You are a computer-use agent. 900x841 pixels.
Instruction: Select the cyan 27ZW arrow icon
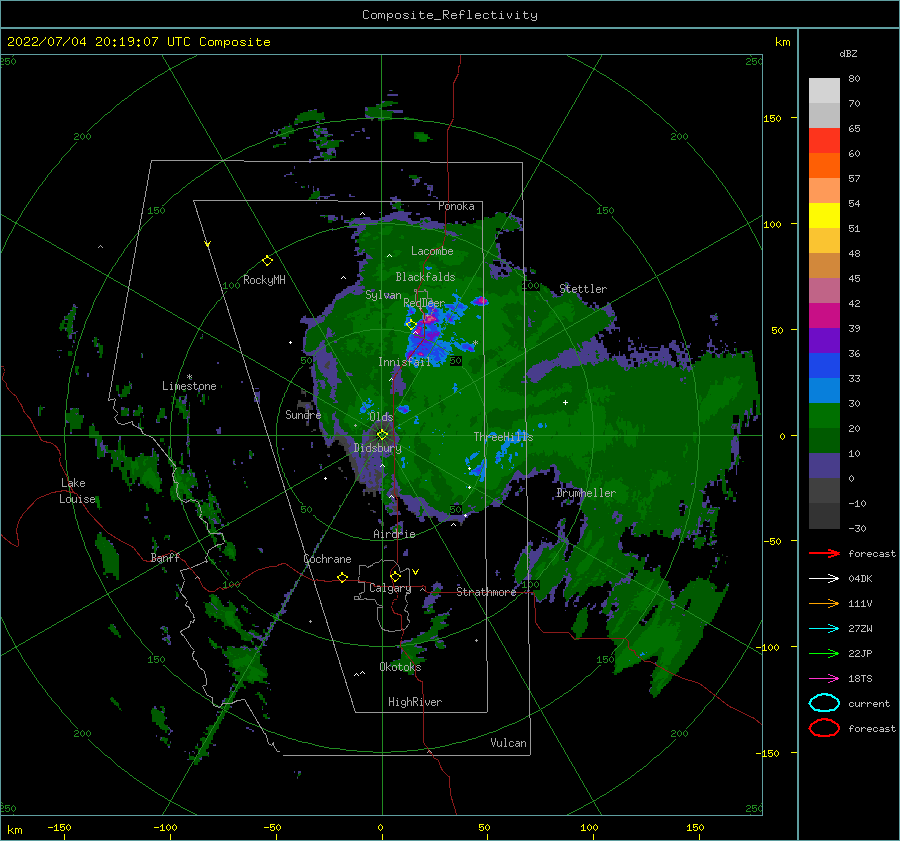point(824,629)
